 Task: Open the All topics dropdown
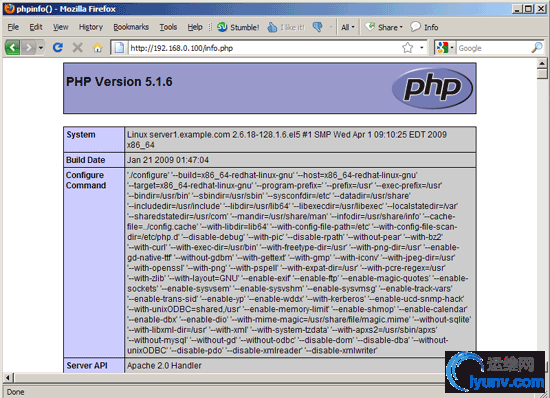348,27
